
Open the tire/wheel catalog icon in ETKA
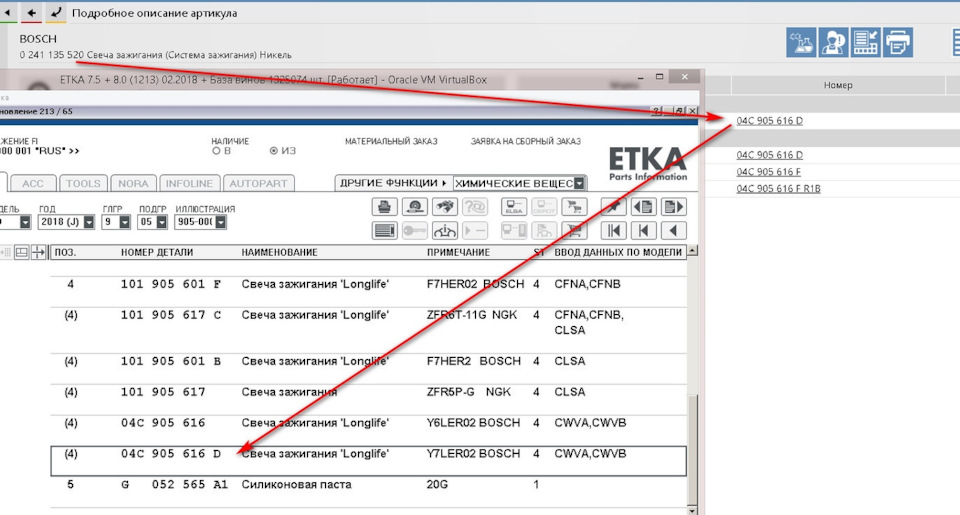[414, 207]
